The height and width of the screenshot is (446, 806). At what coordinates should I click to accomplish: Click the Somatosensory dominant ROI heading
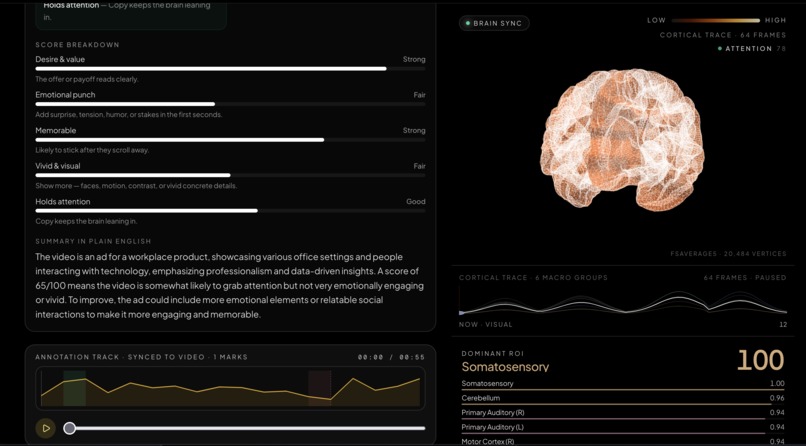tap(505, 367)
